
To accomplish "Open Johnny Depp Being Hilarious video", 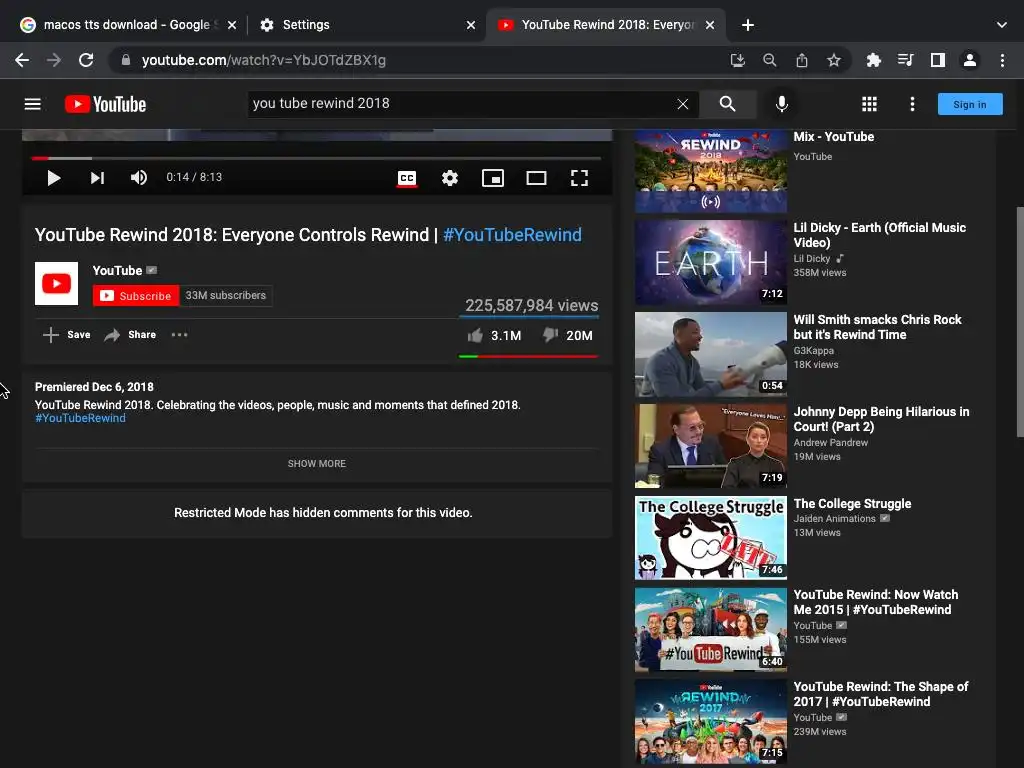I will coord(881,419).
